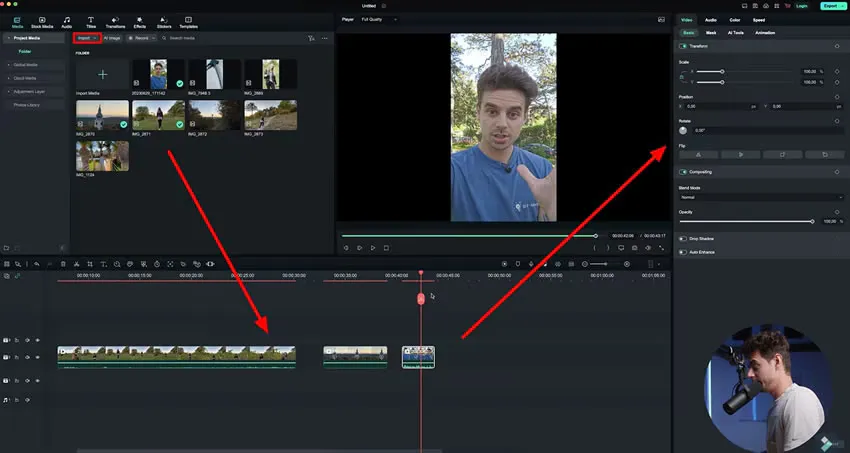Switch to the Color tab
Screen dimensions: 850x453
coord(735,20)
